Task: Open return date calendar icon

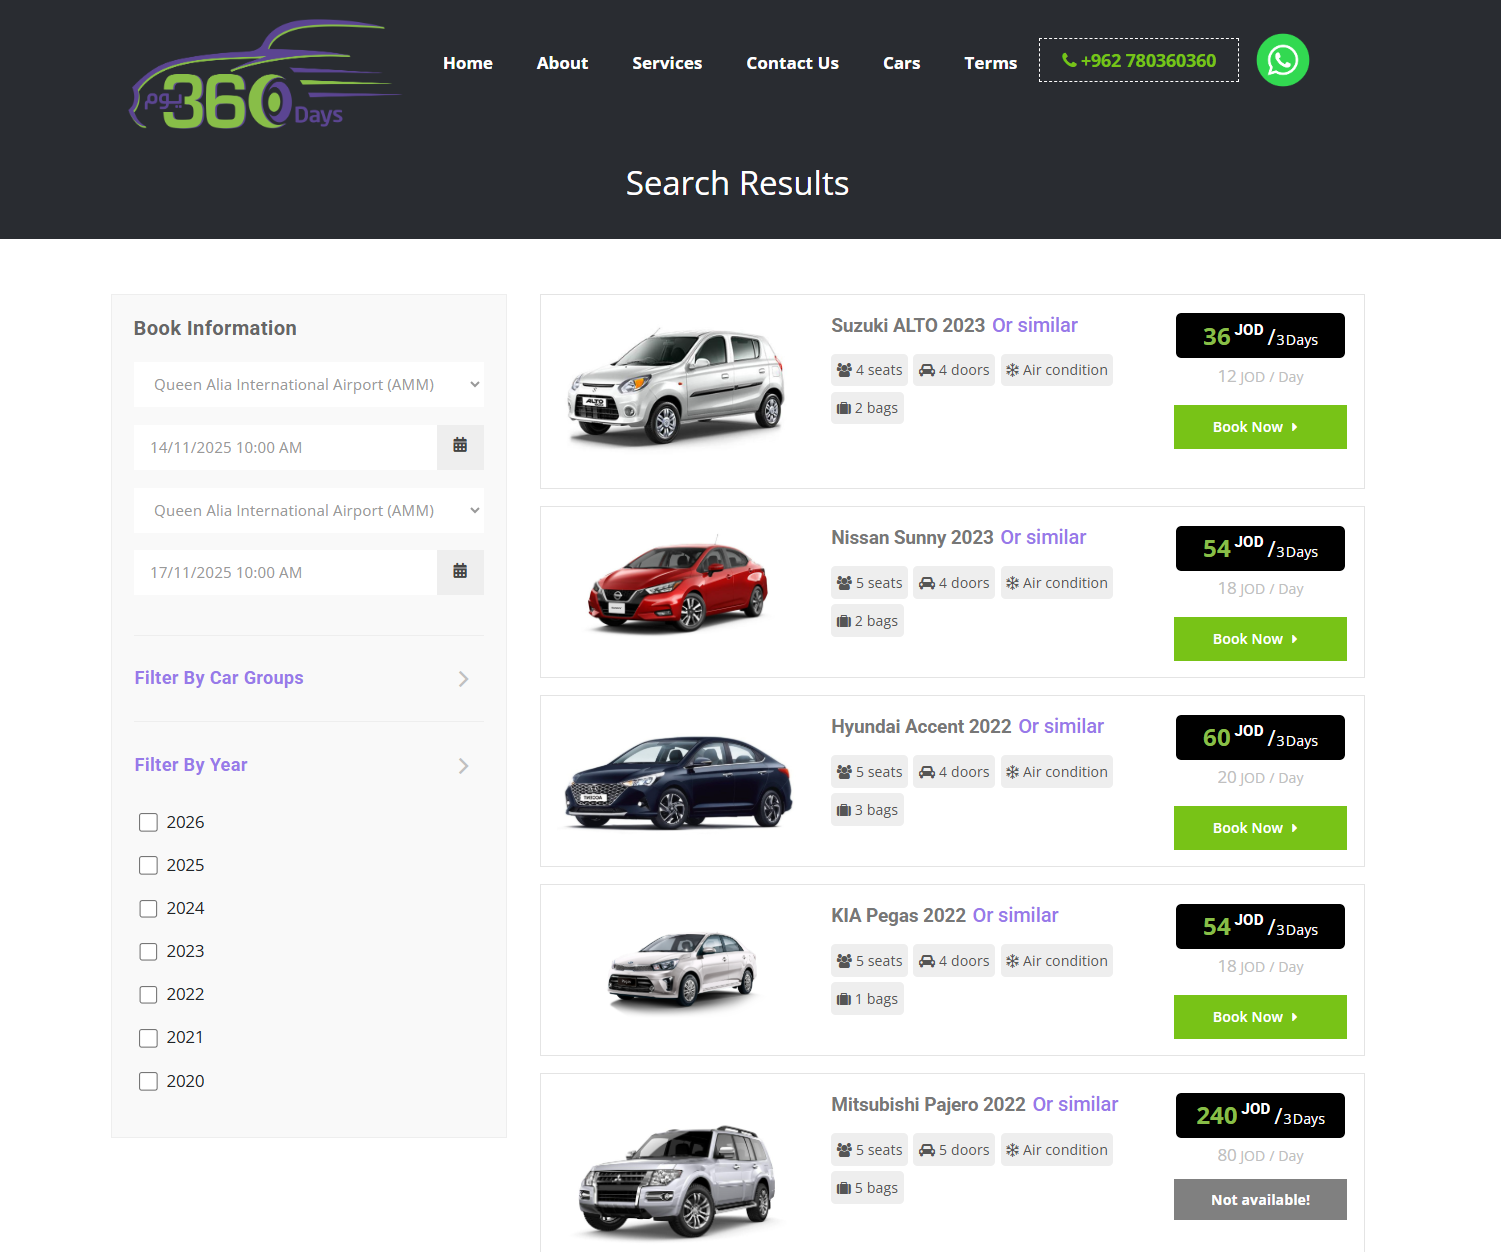Action: [x=460, y=571]
